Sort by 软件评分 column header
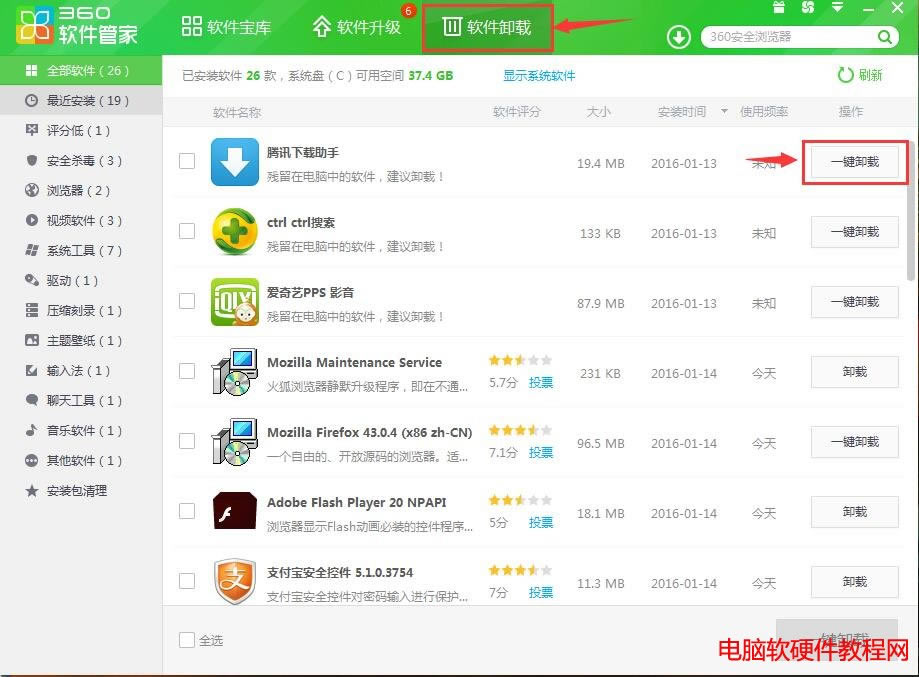 (x=517, y=111)
